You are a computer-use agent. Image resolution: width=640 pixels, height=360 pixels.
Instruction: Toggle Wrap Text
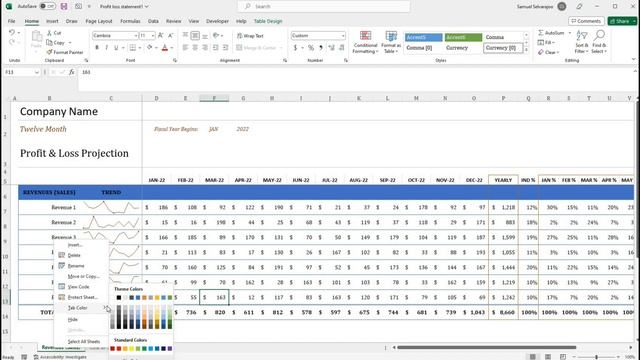pyautogui.click(x=250, y=36)
